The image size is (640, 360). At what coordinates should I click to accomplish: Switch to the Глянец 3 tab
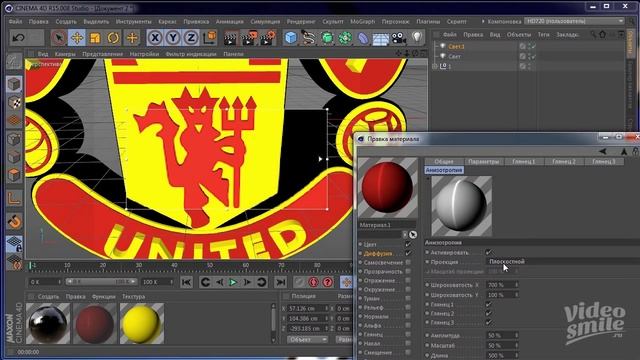tap(604, 162)
